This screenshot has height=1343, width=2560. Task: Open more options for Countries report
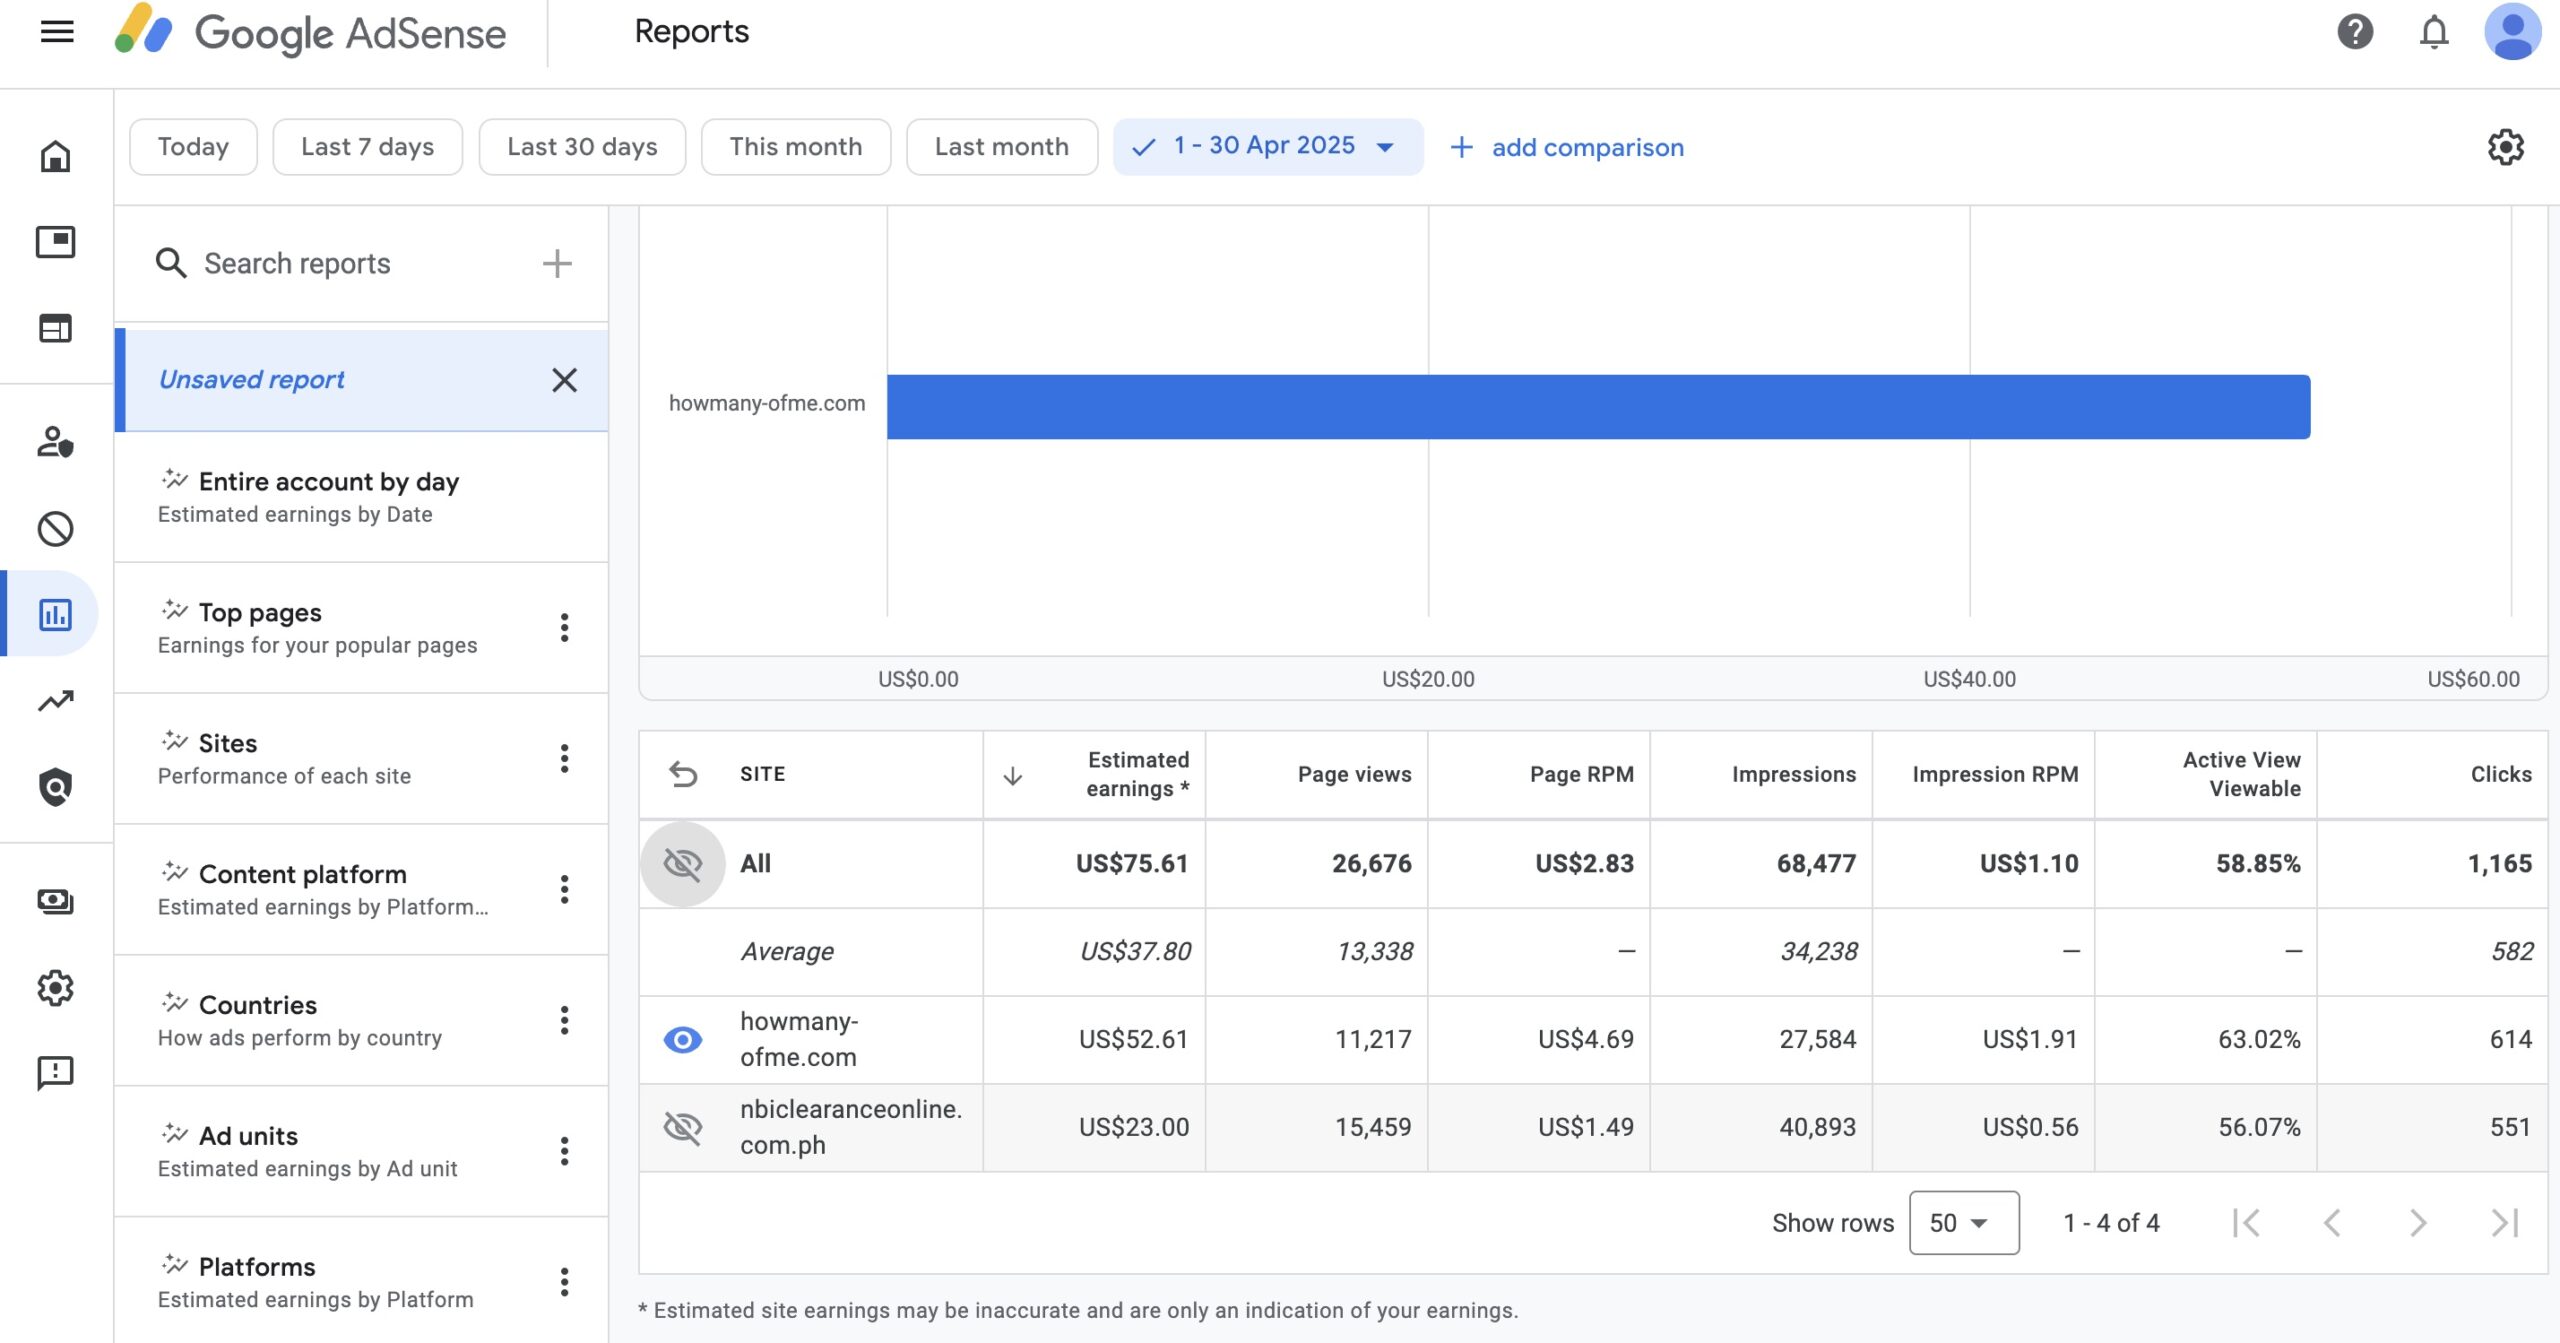(x=564, y=1020)
